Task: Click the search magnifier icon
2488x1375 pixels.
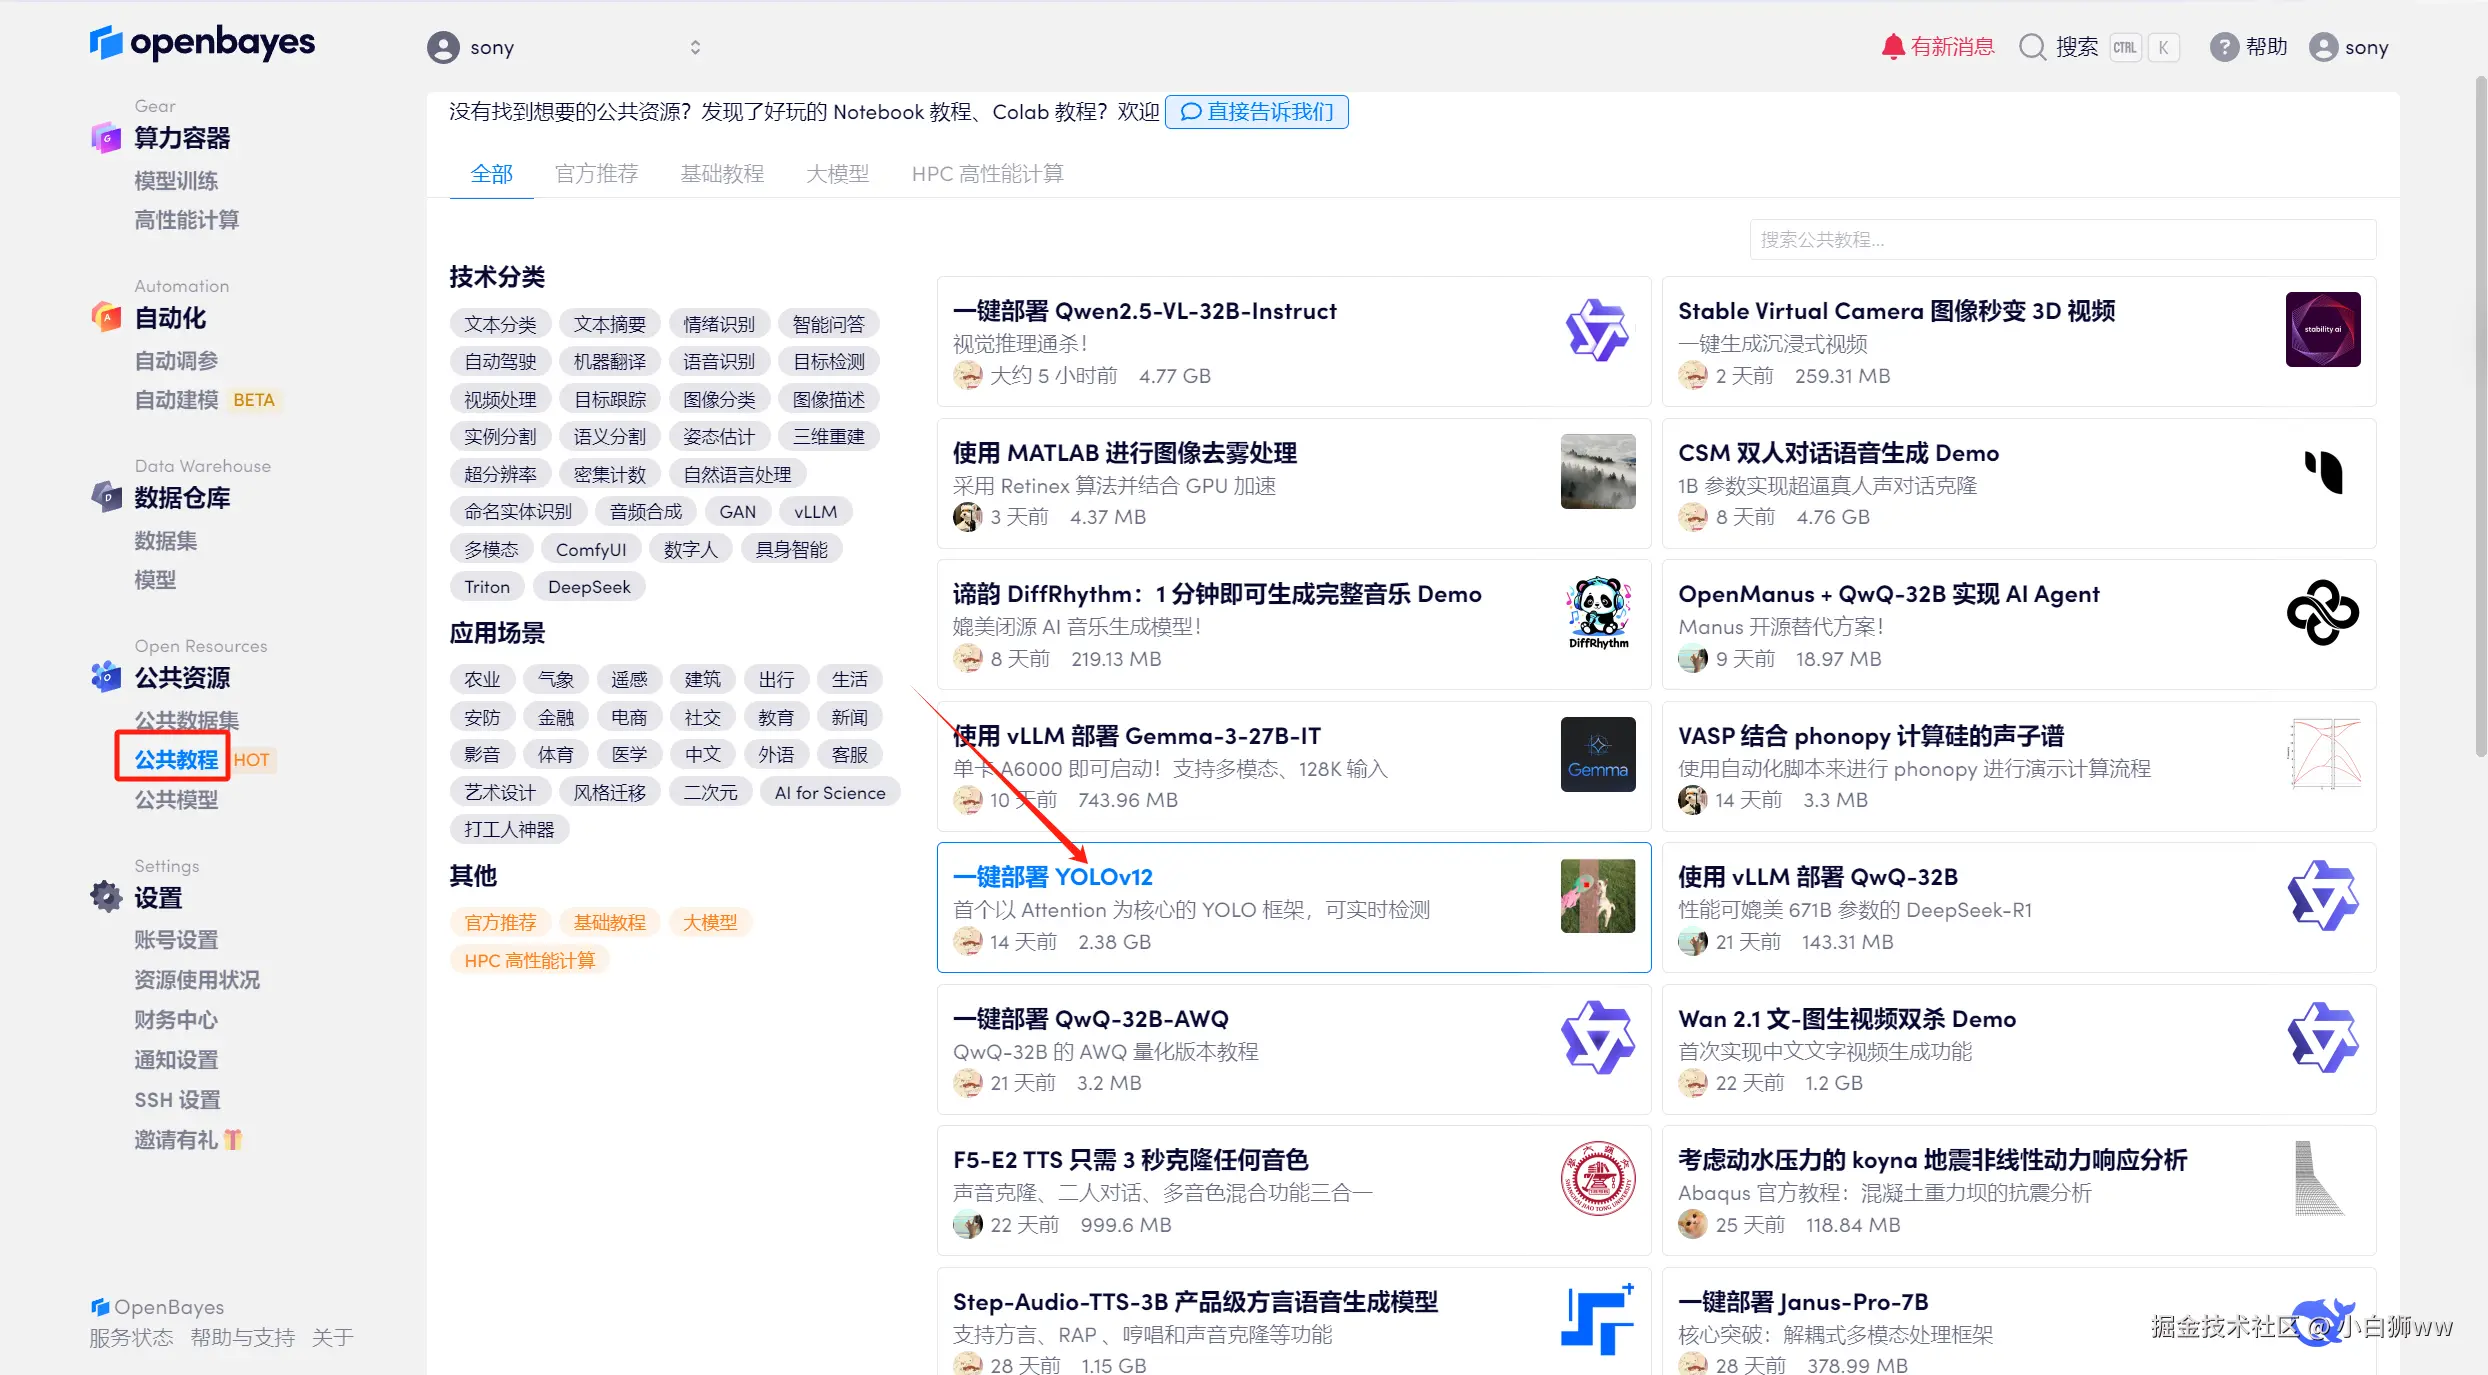Action: pyautogui.click(x=2032, y=47)
